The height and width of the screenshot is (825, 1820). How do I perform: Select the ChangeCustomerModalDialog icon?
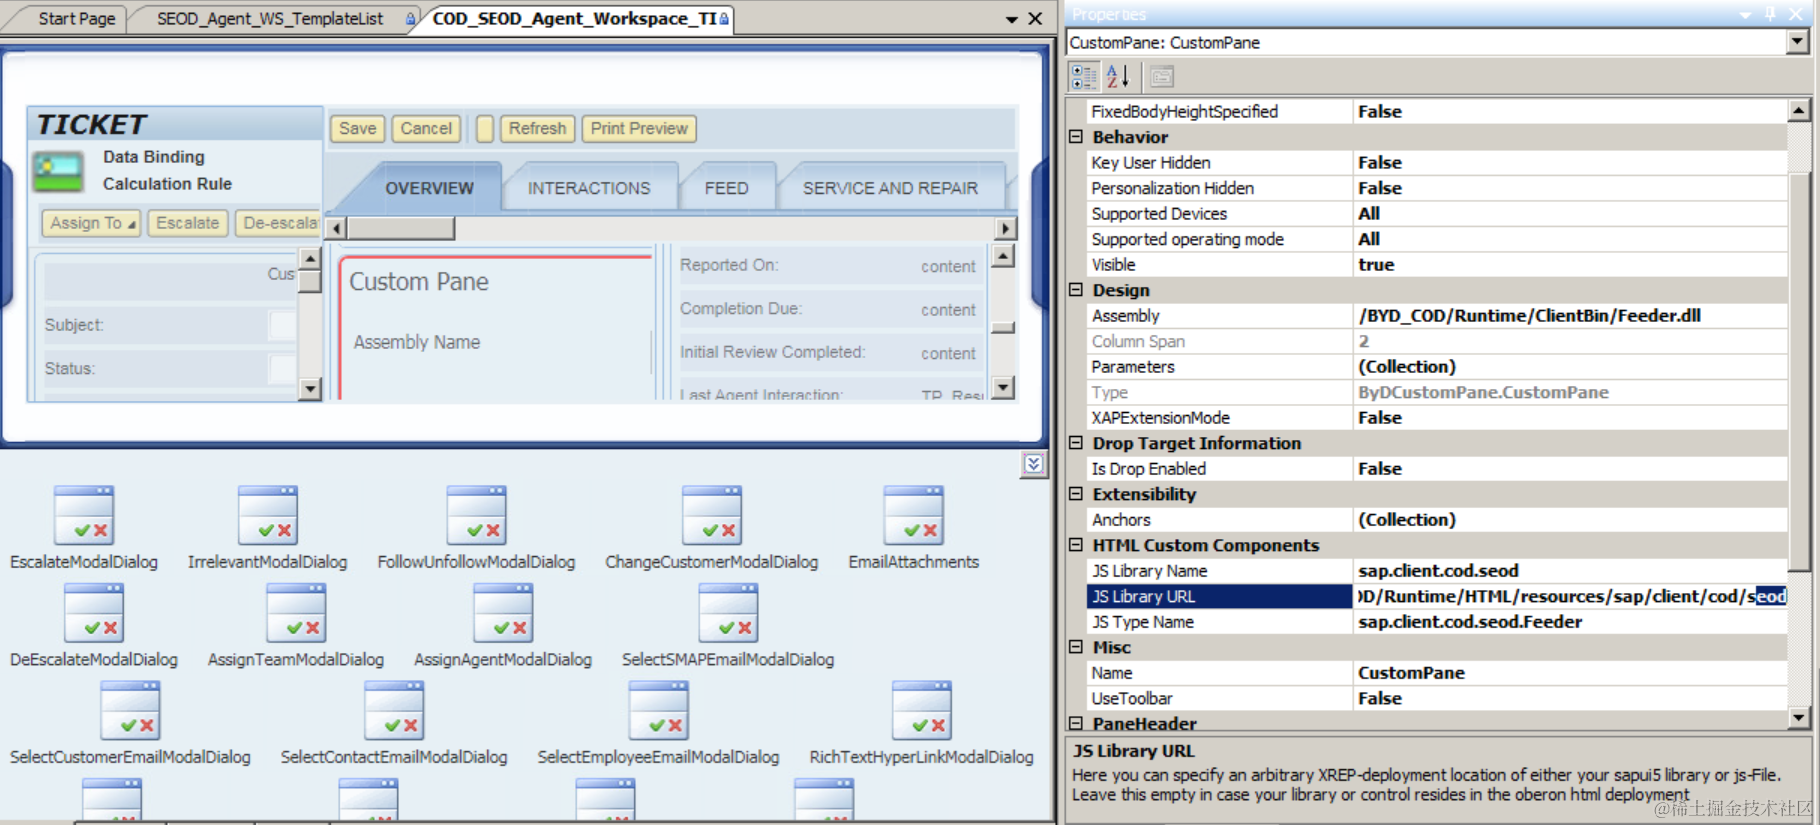(x=711, y=515)
